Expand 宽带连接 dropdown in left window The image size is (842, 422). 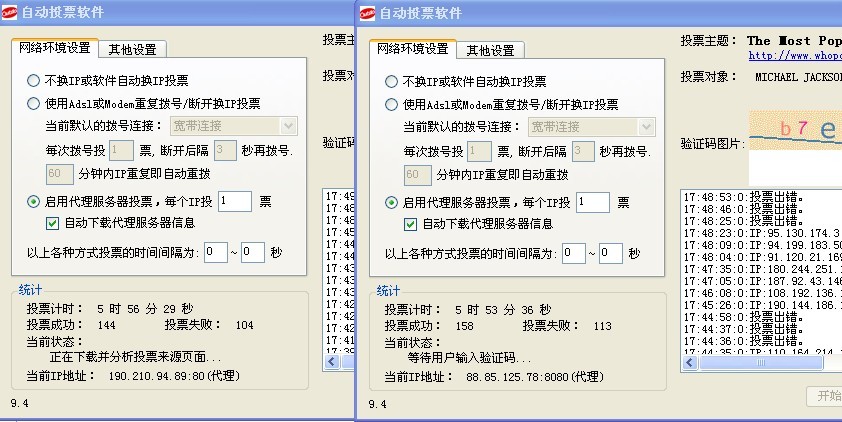289,126
